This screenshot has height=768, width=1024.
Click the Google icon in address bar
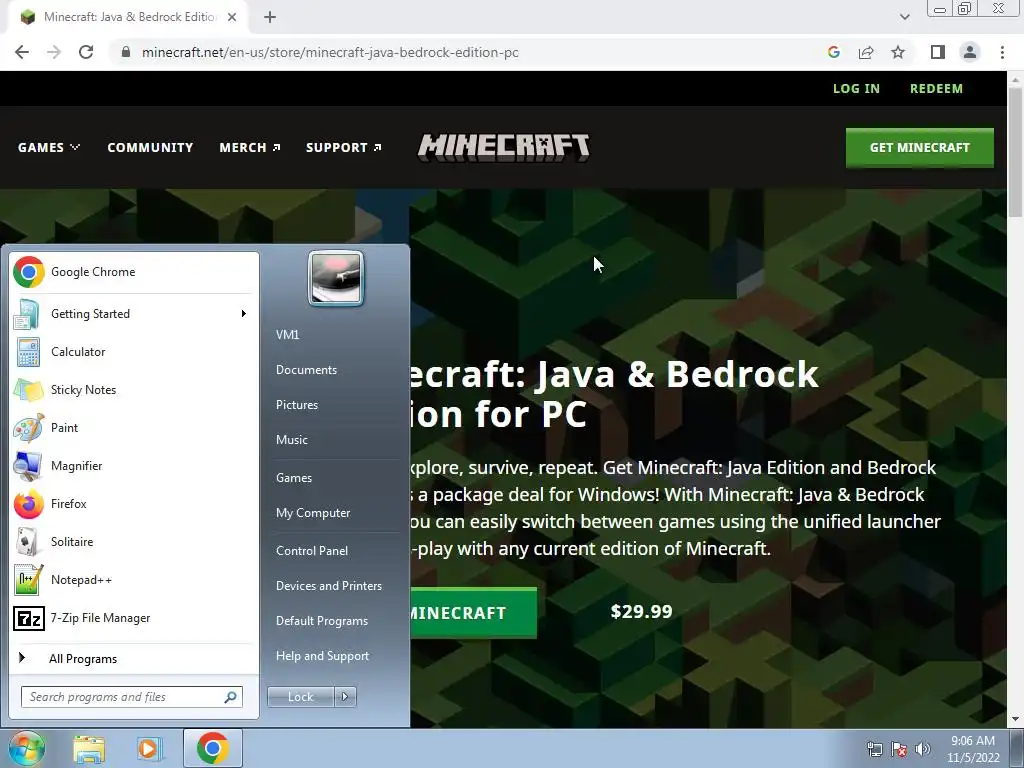click(x=834, y=52)
